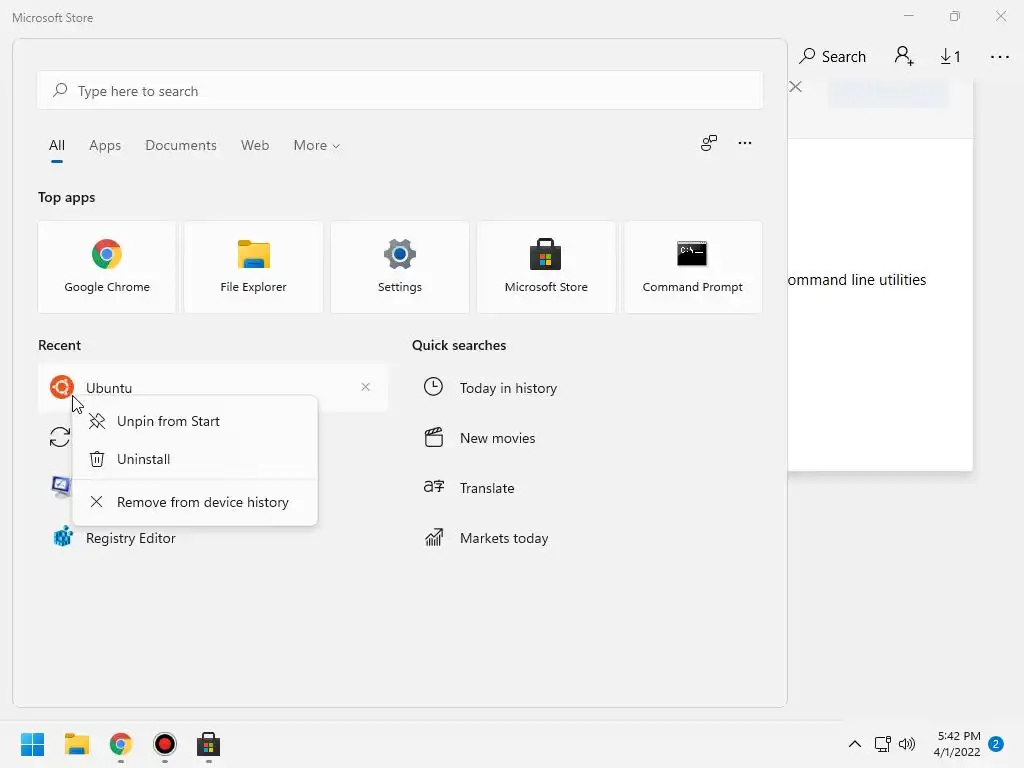Open File Explorer tile in Top apps

253,267
